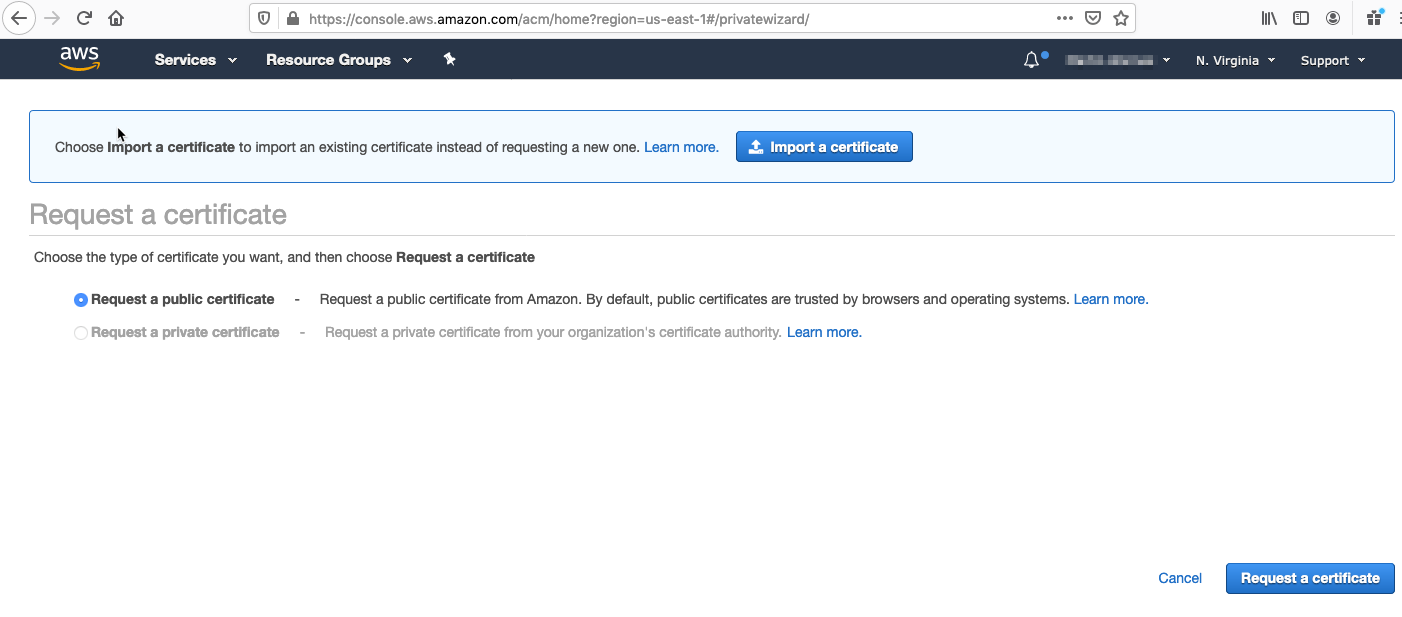
Task: Open Learn more link for private certificate
Action: click(x=824, y=332)
